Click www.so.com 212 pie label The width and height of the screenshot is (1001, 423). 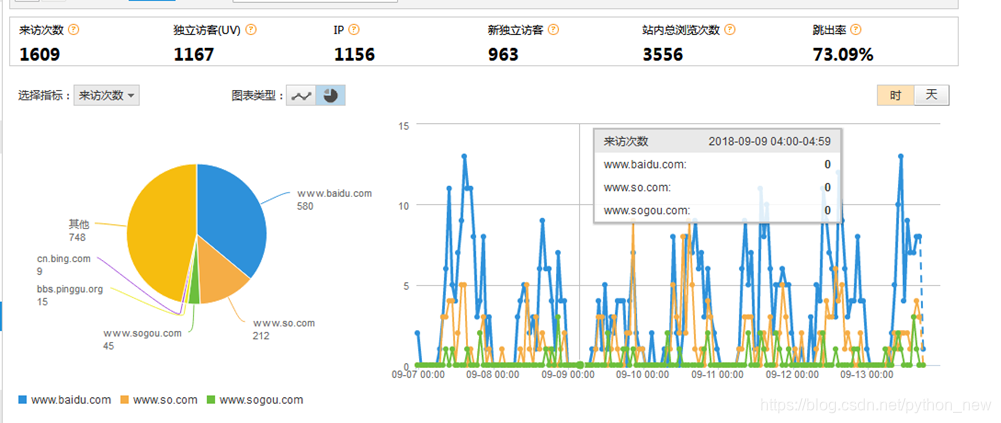pos(283,329)
